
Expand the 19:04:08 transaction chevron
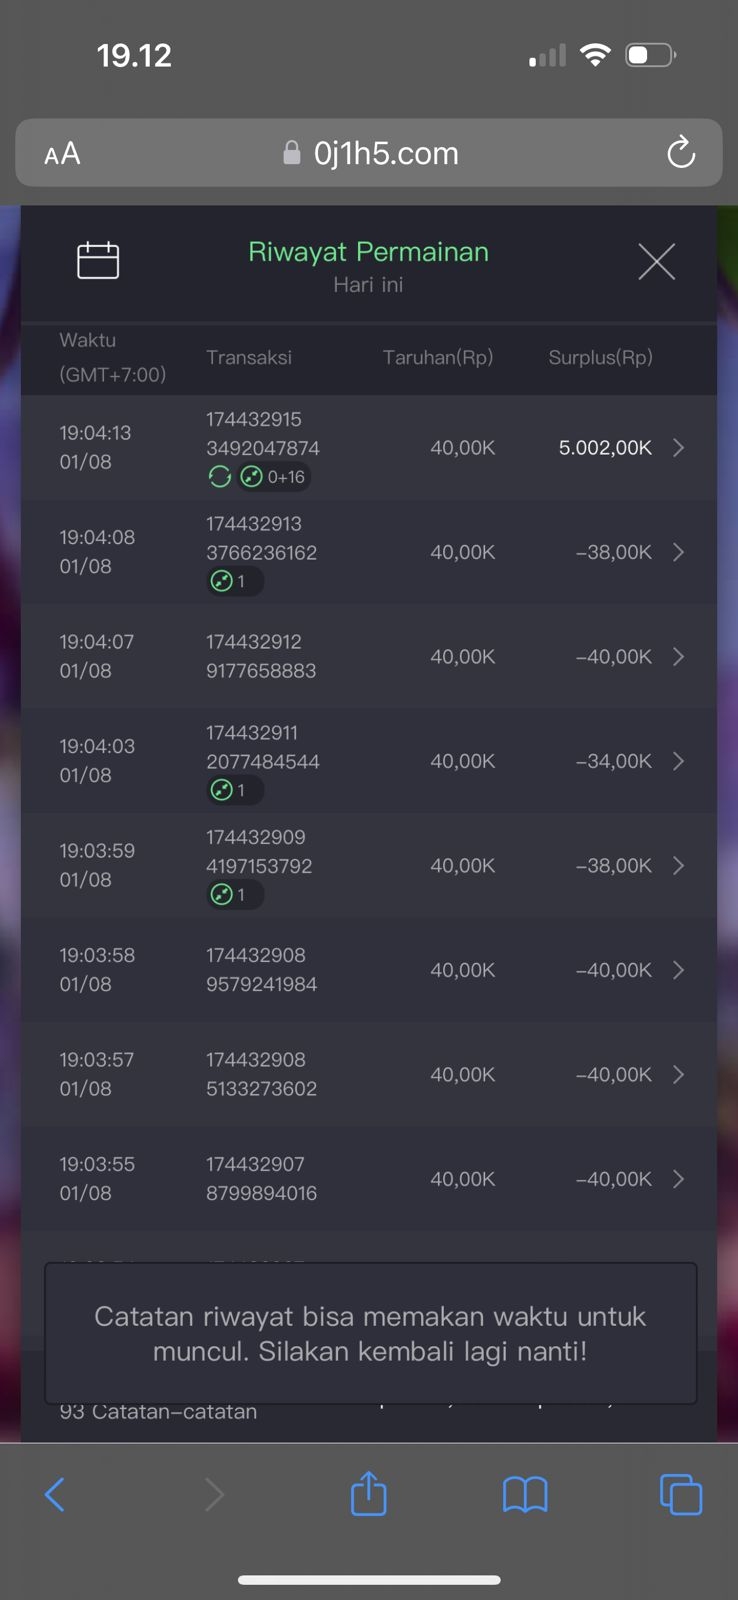[x=679, y=552]
